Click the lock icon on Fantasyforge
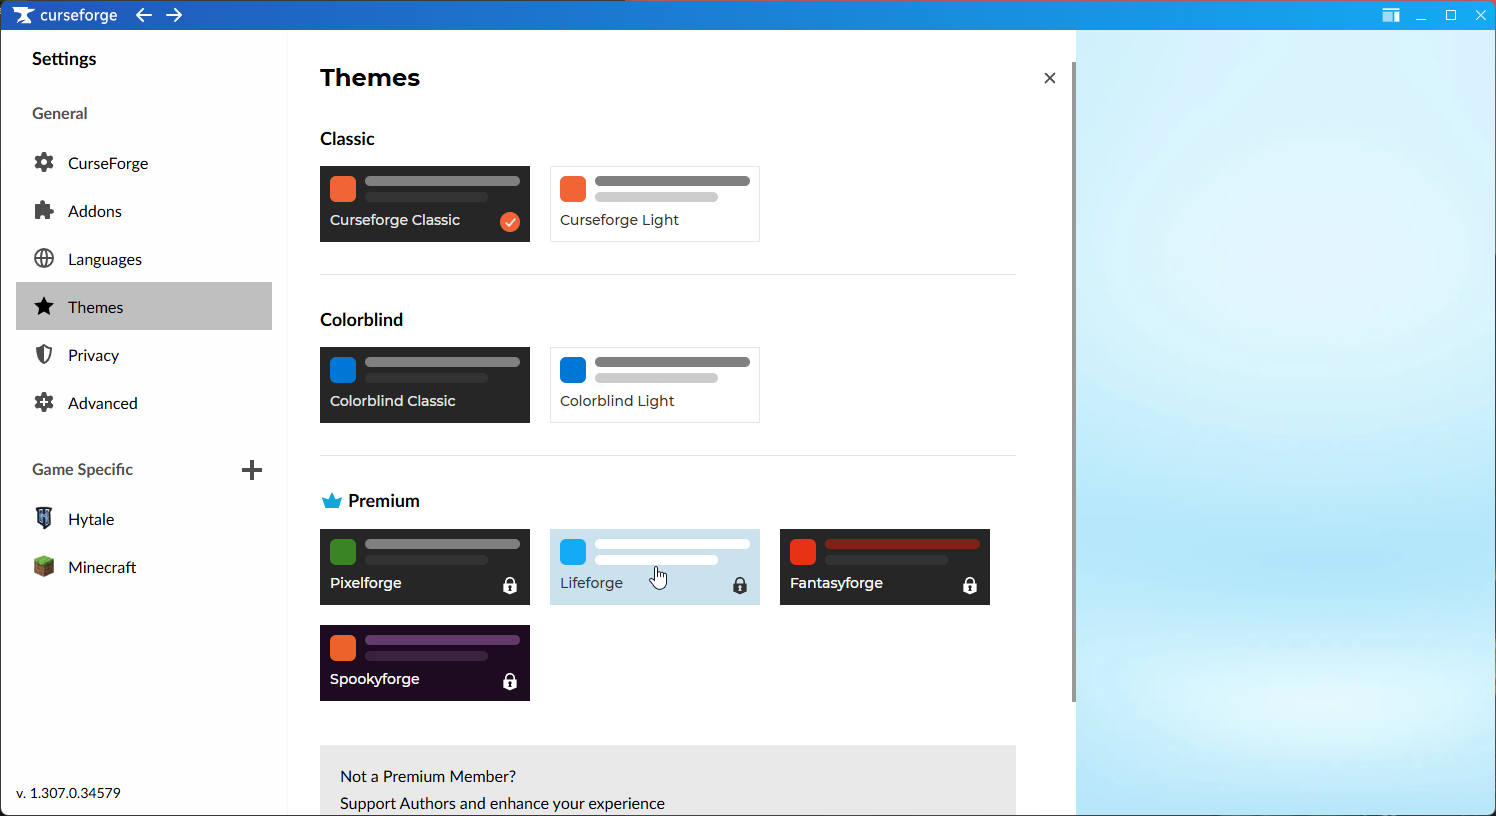This screenshot has height=816, width=1496. 970,585
